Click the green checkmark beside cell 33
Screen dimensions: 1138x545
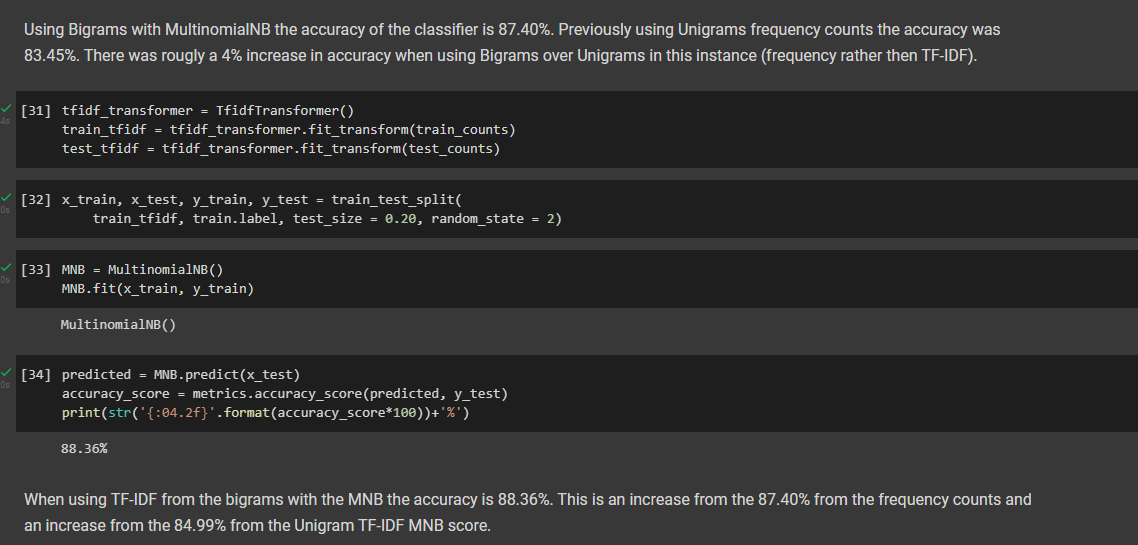point(6,268)
